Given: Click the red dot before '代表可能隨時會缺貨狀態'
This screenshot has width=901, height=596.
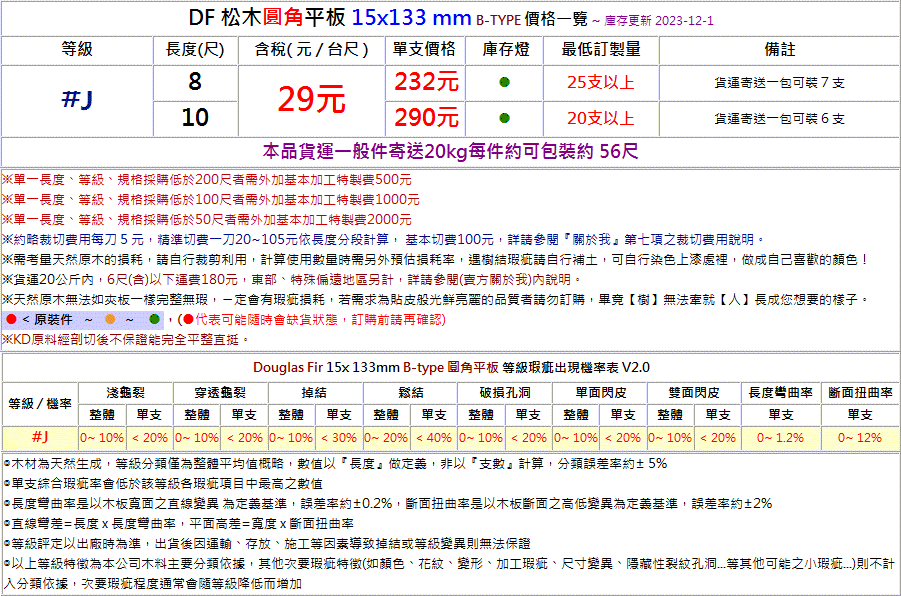Looking at the screenshot, I should [188, 319].
